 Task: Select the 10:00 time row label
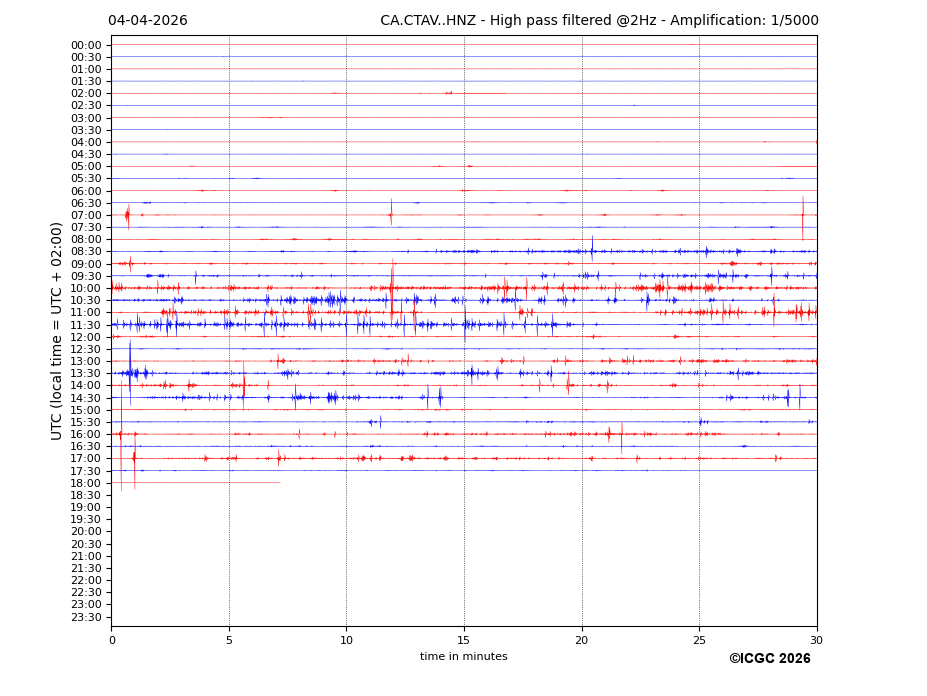(x=86, y=288)
